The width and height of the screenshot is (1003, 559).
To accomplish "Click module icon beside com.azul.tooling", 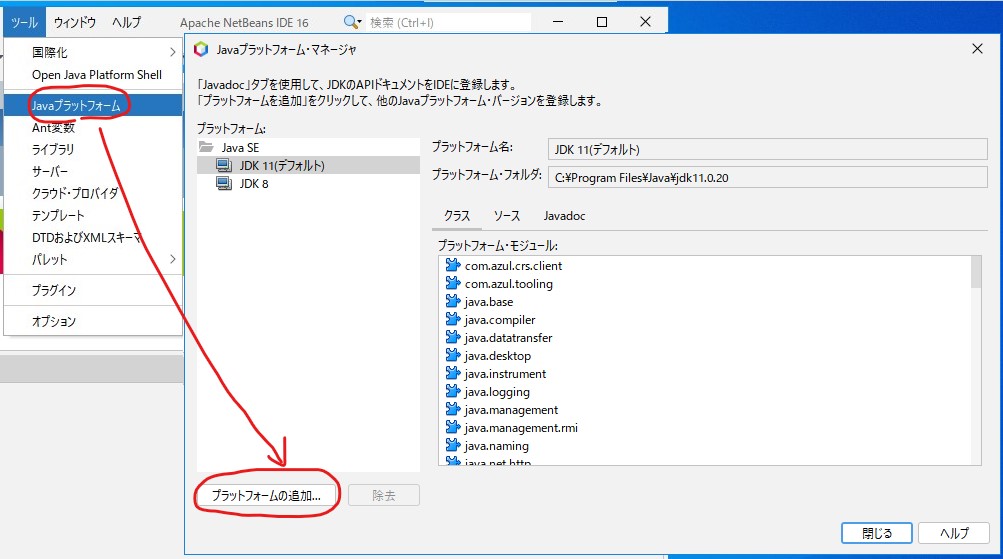I will click(x=453, y=283).
